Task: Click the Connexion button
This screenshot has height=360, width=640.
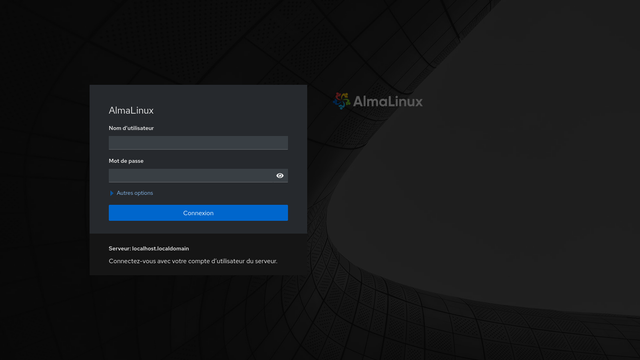Action: pyautogui.click(x=198, y=213)
